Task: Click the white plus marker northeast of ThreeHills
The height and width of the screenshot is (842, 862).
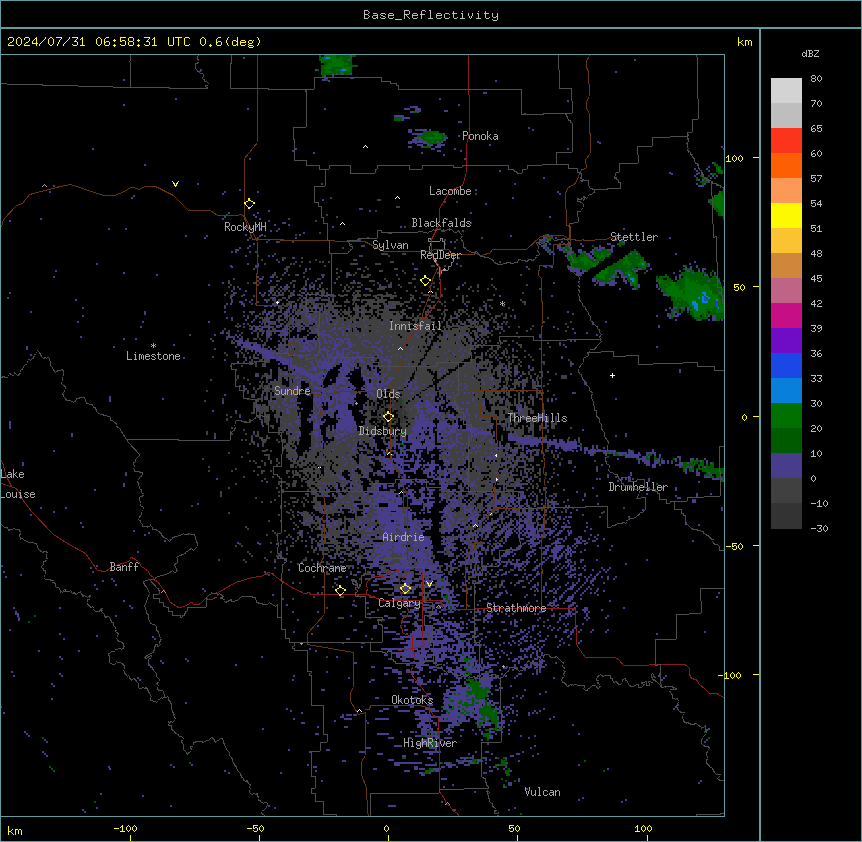Action: pyautogui.click(x=612, y=375)
